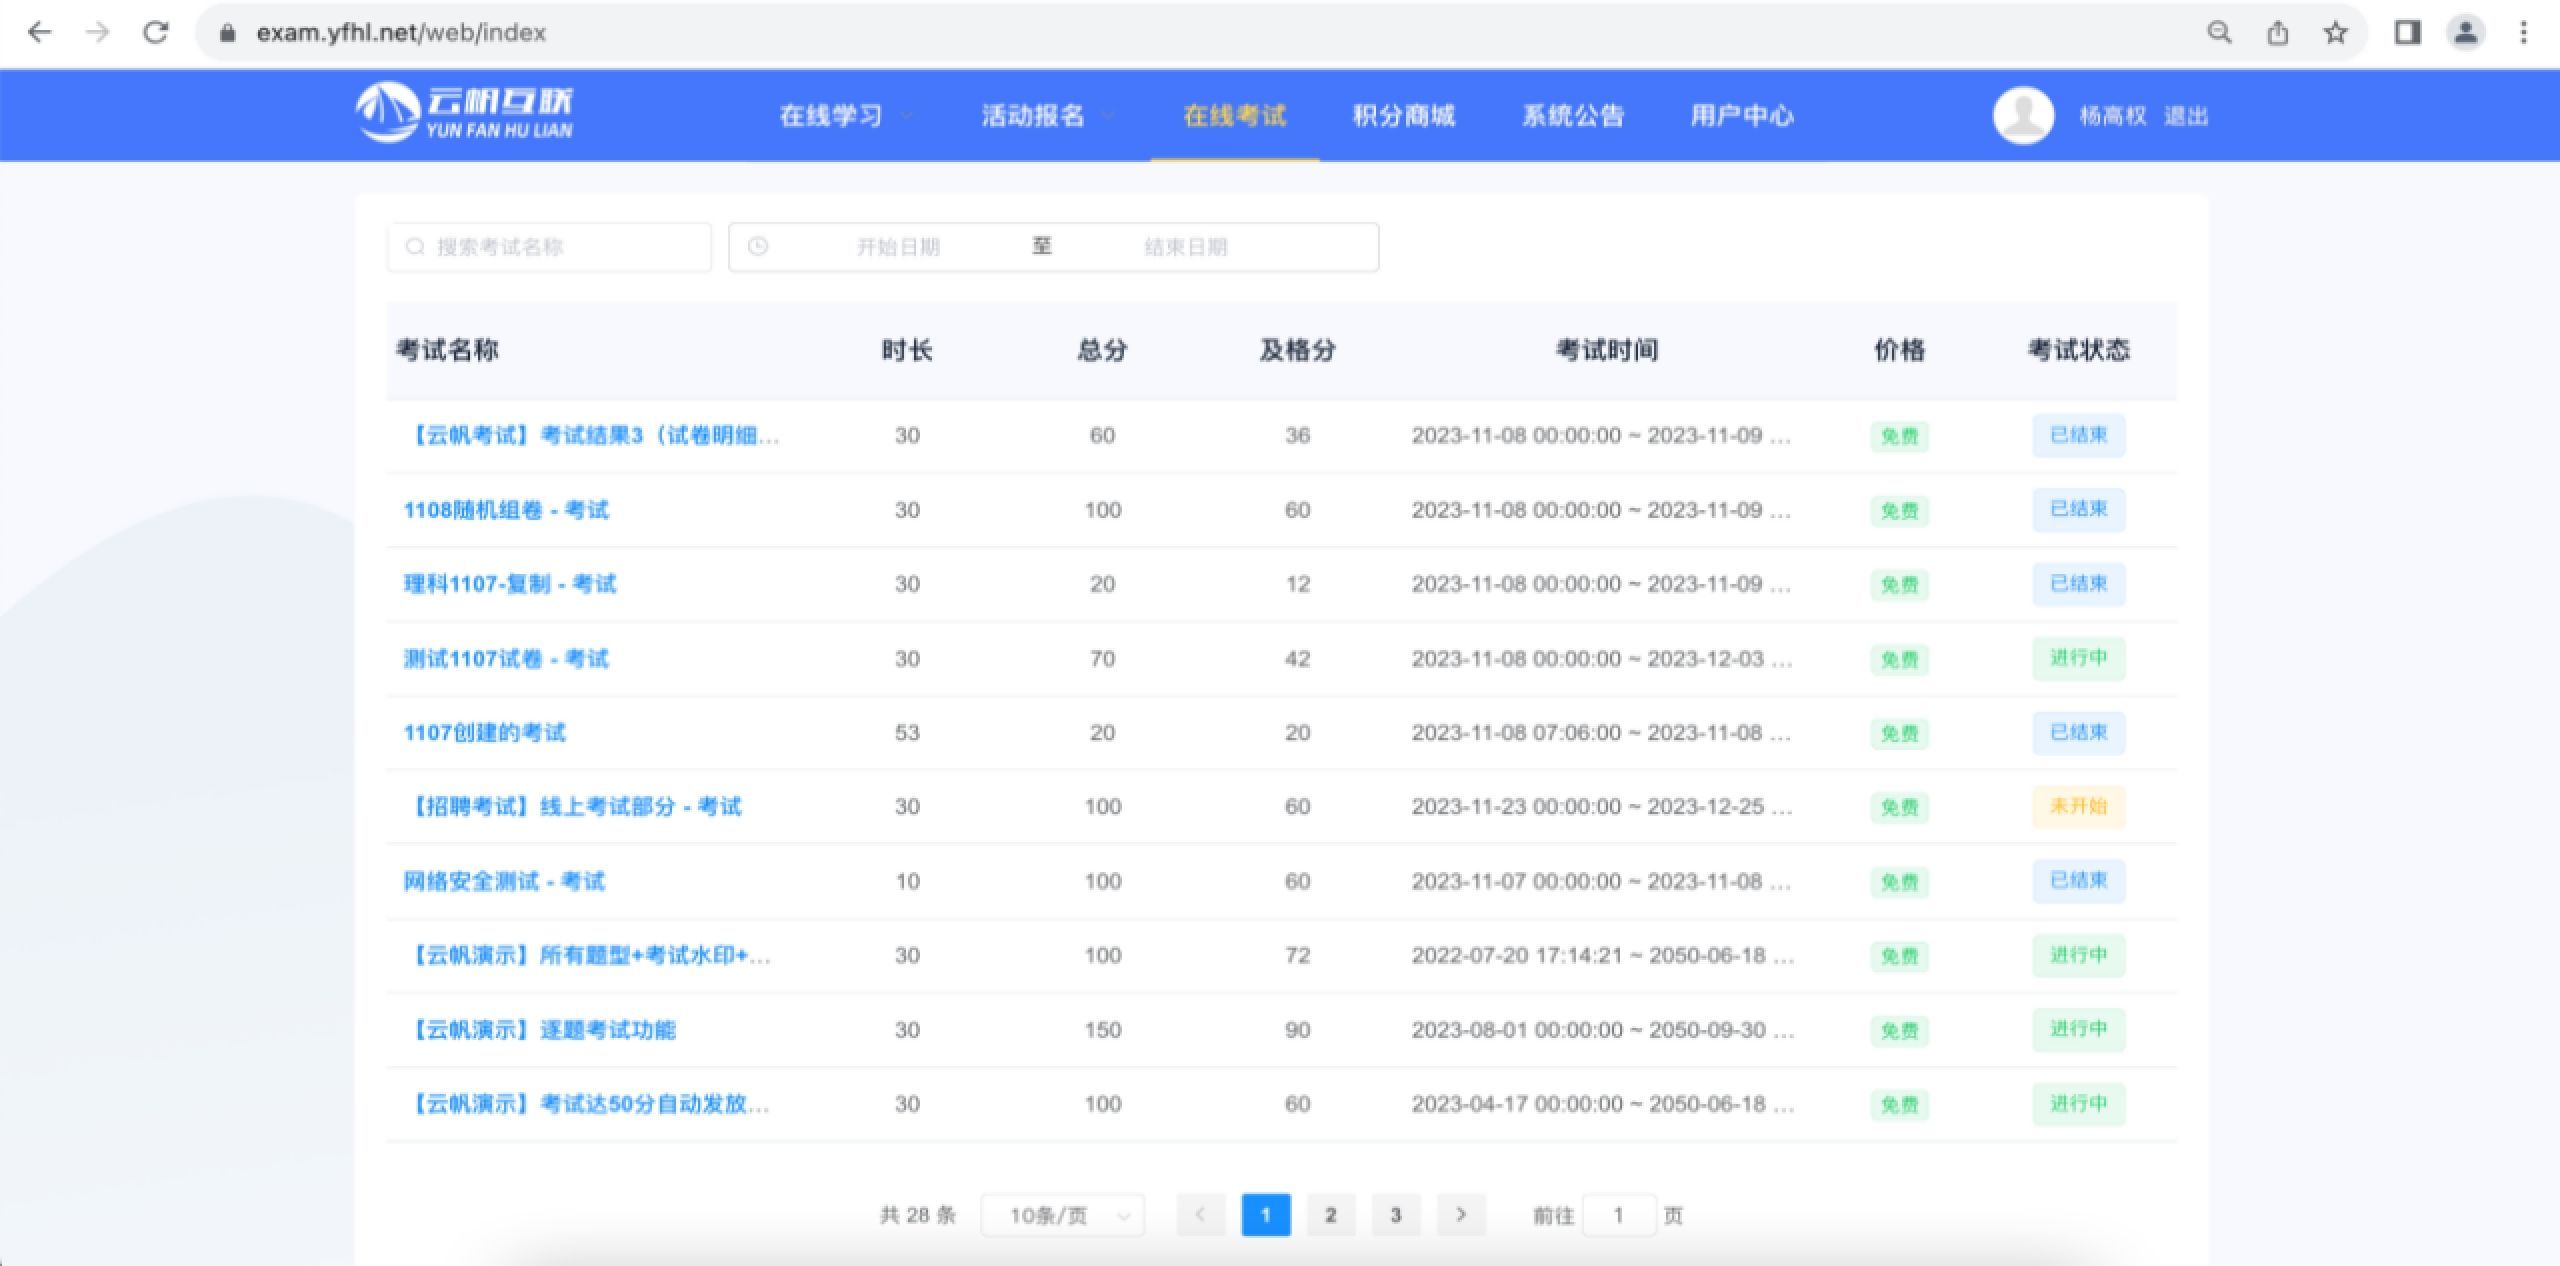Reload the page with the refresh icon
This screenshot has width=2560, height=1266.
[155, 32]
